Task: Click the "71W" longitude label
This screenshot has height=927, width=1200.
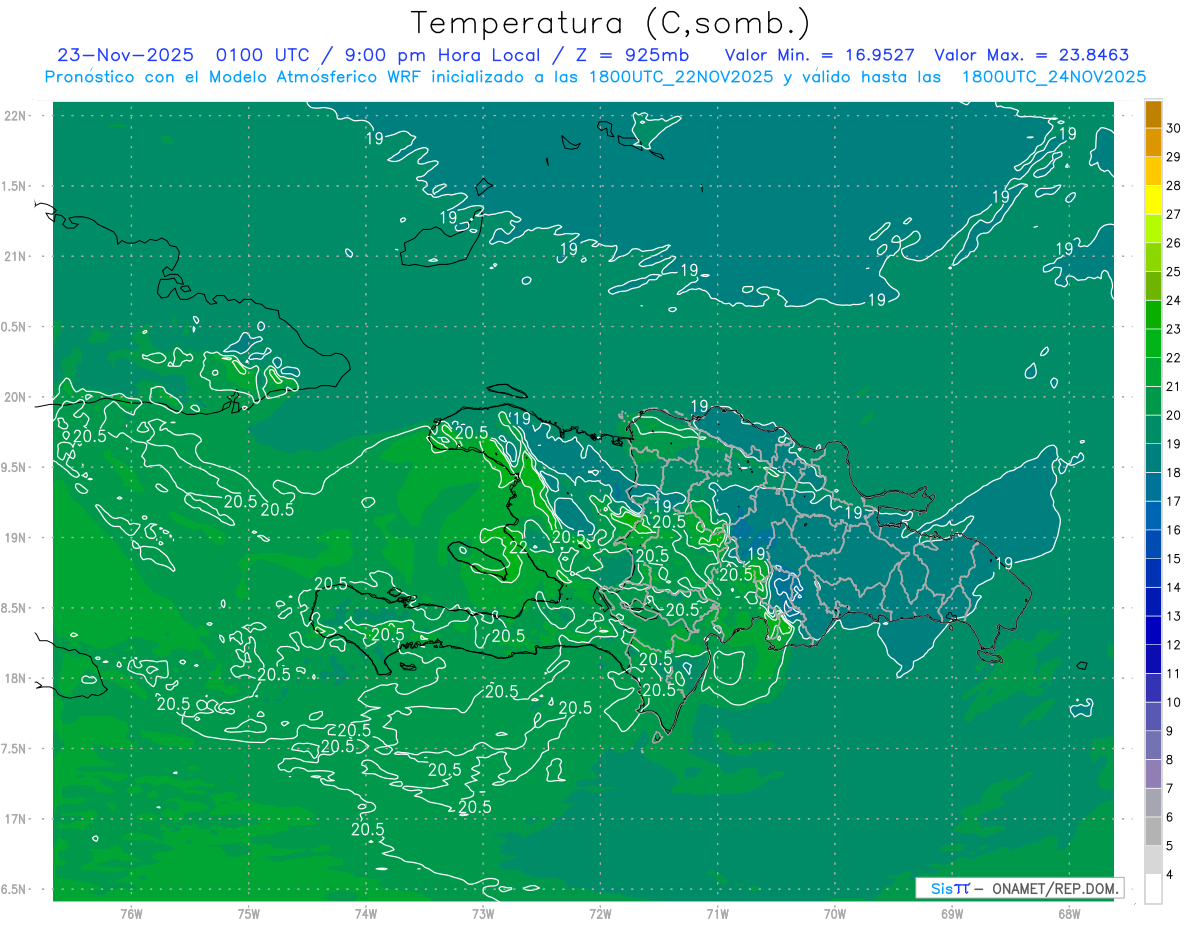Action: [x=717, y=914]
